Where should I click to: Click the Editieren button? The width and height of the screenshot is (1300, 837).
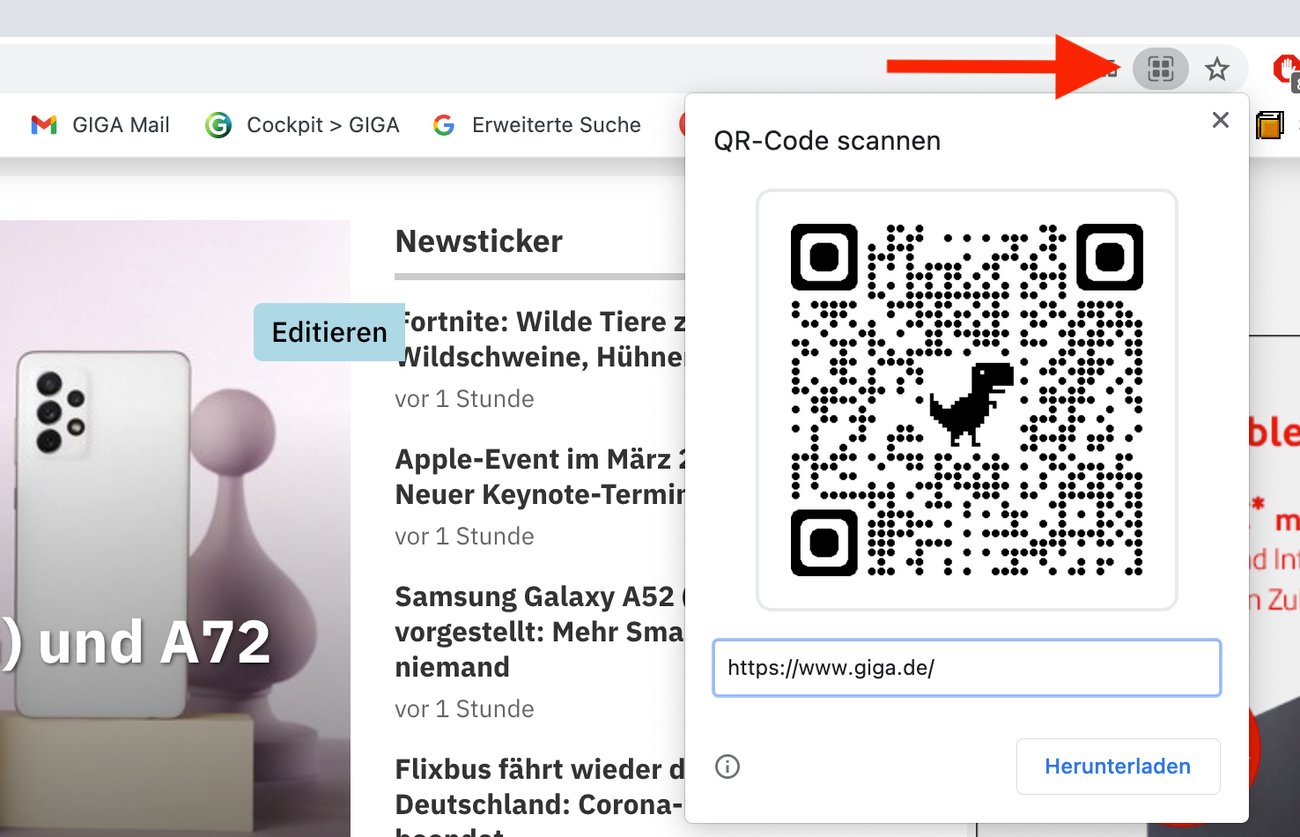click(x=328, y=331)
